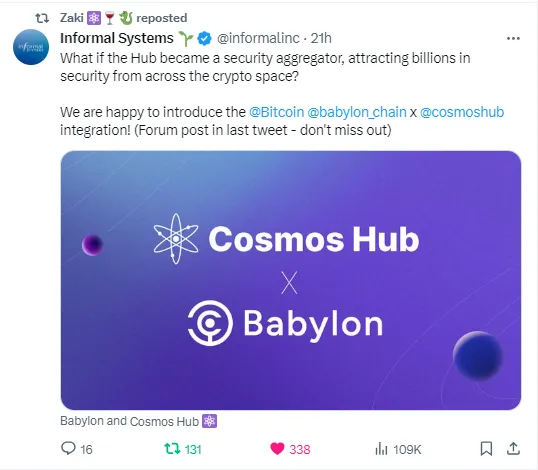This screenshot has height=470, width=538.
Task: Open the view analytics bar chart icon
Action: tap(381, 448)
